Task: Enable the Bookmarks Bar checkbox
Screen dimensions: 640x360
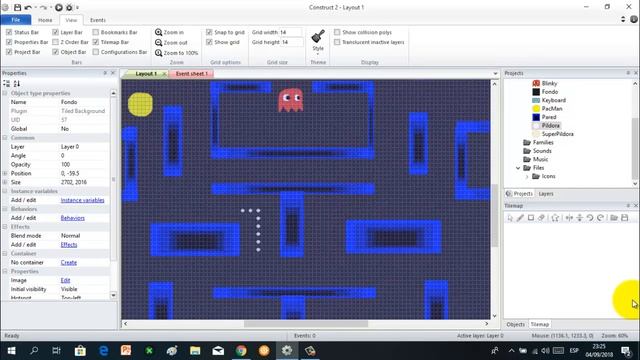Action: (x=96, y=32)
